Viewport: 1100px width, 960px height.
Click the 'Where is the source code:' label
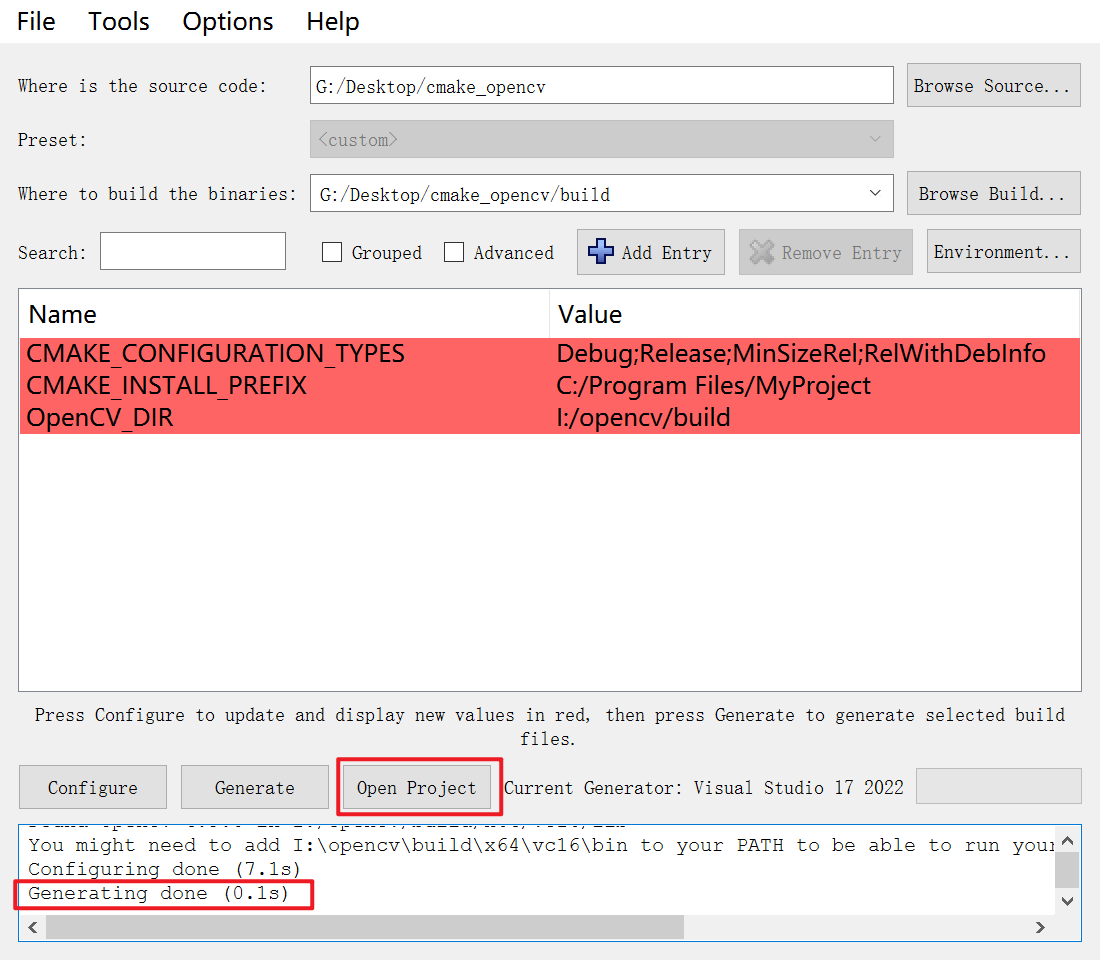(142, 86)
